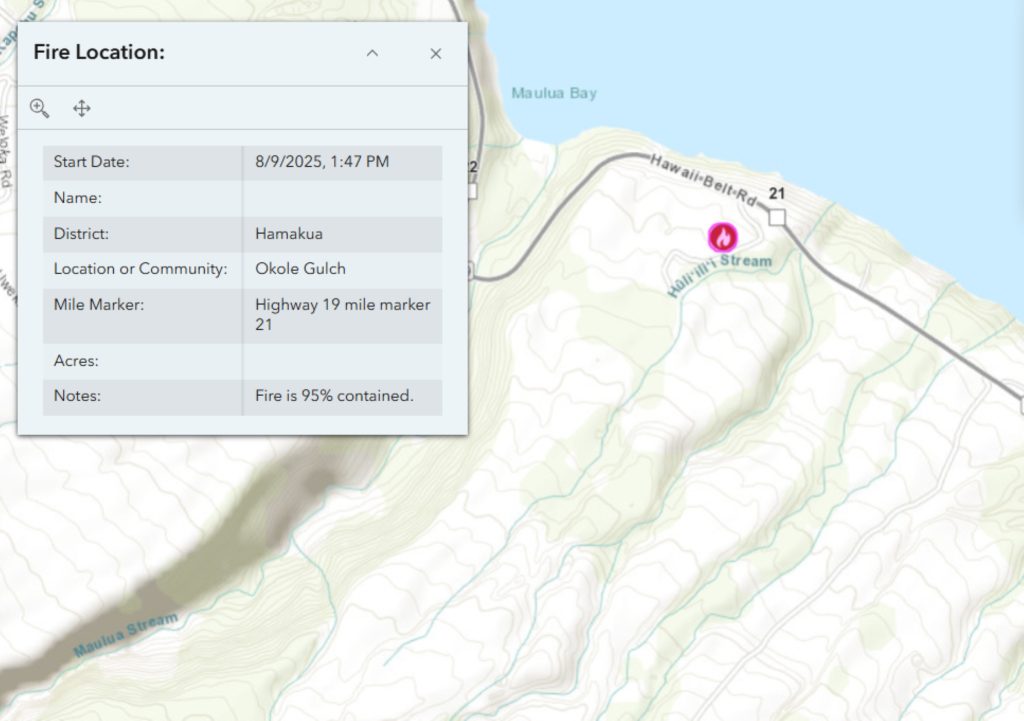The width and height of the screenshot is (1024, 721).
Task: Click the Mile Marker field label
Action: click(99, 304)
